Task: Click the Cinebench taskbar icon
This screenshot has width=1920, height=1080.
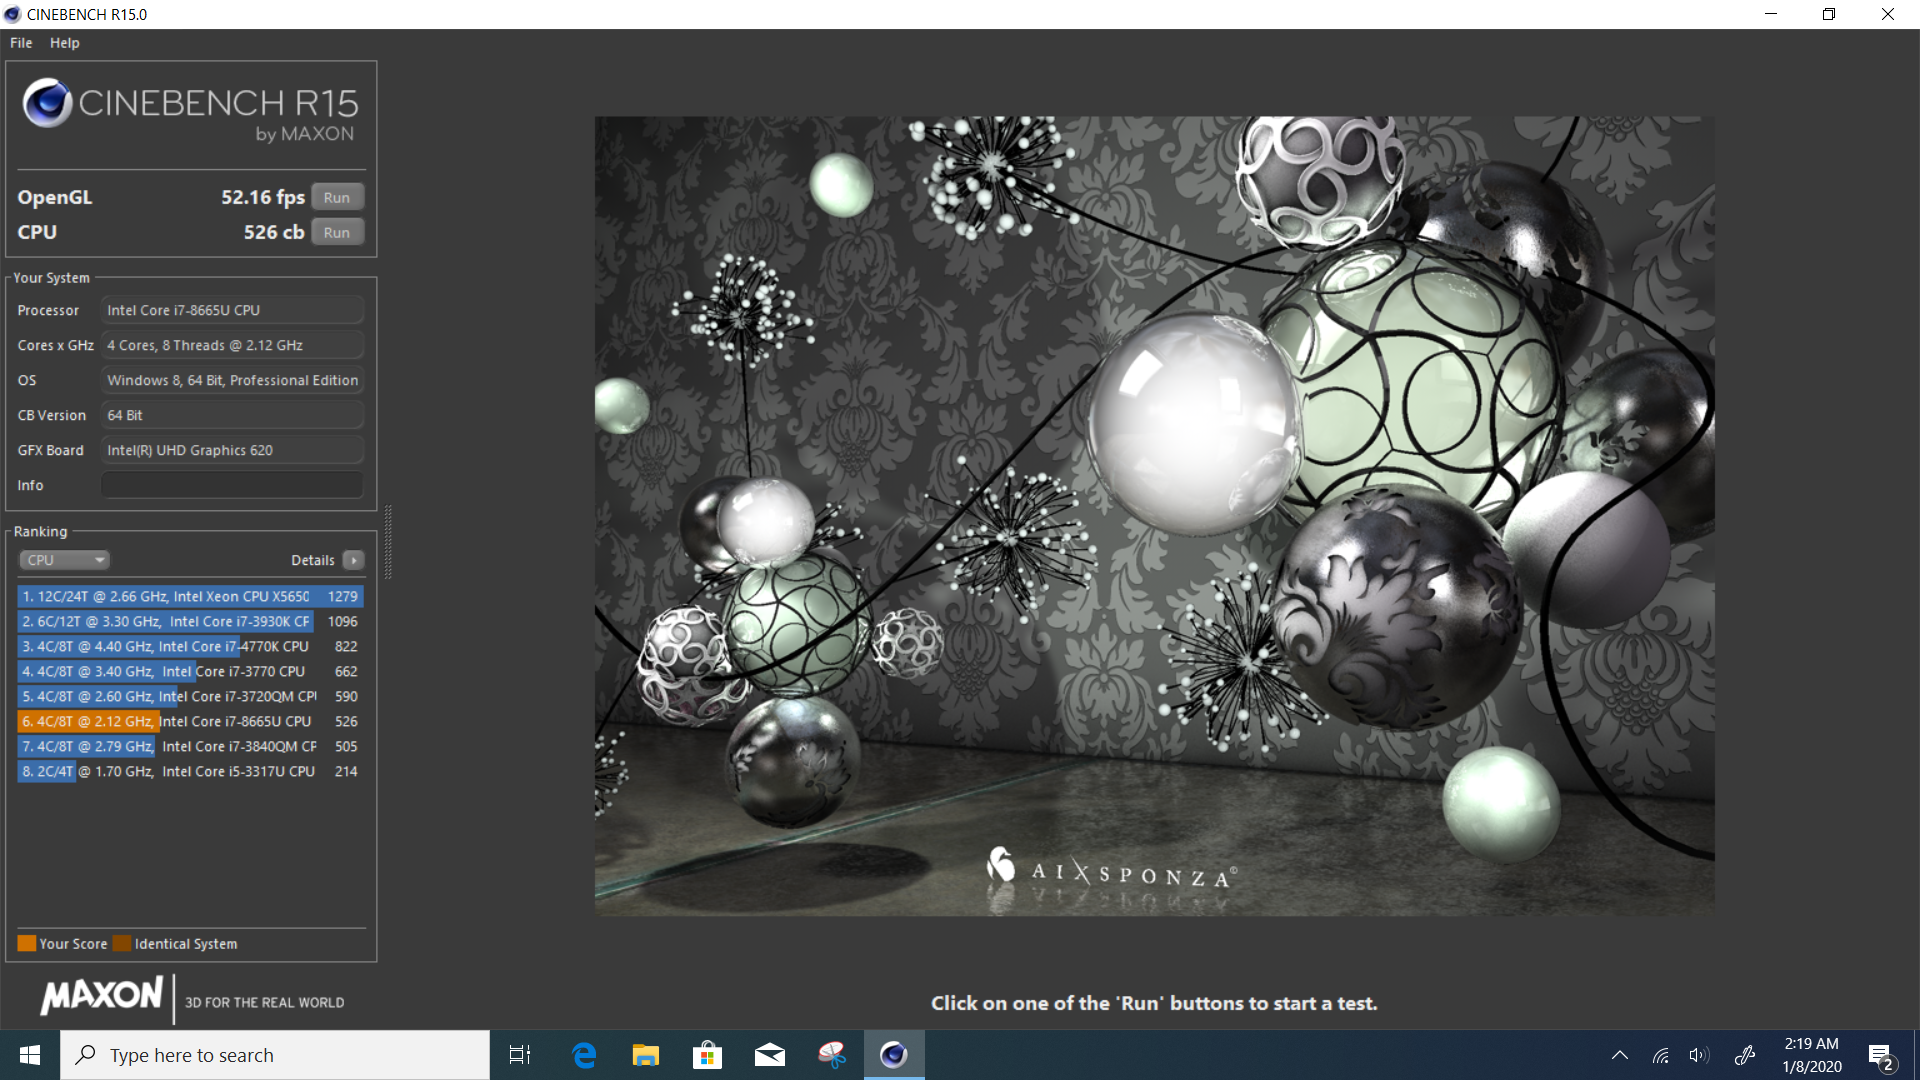Action: (x=894, y=1055)
